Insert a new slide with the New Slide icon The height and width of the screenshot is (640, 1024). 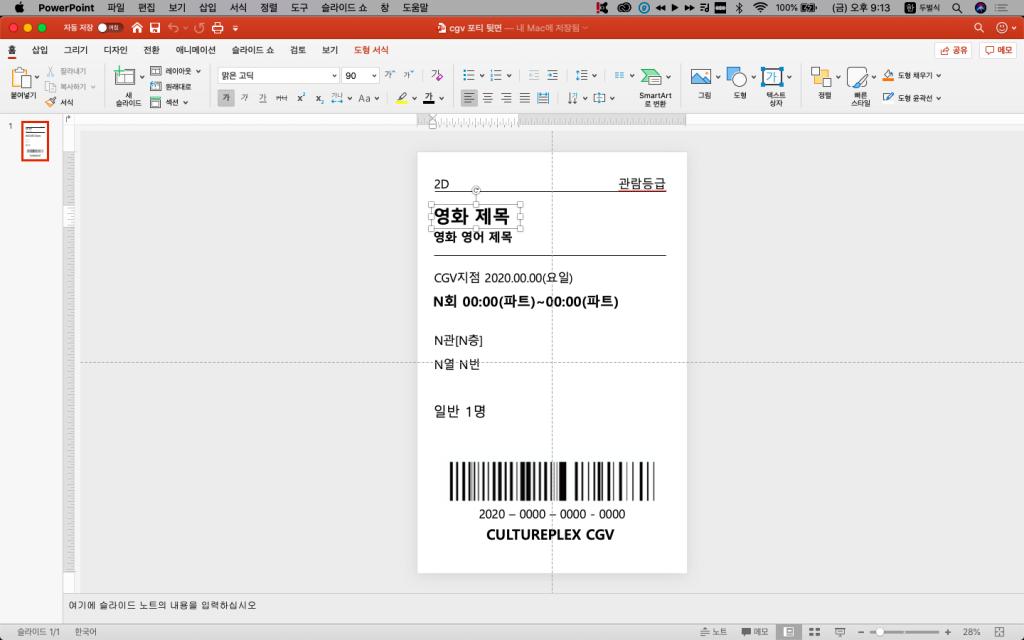click(124, 77)
